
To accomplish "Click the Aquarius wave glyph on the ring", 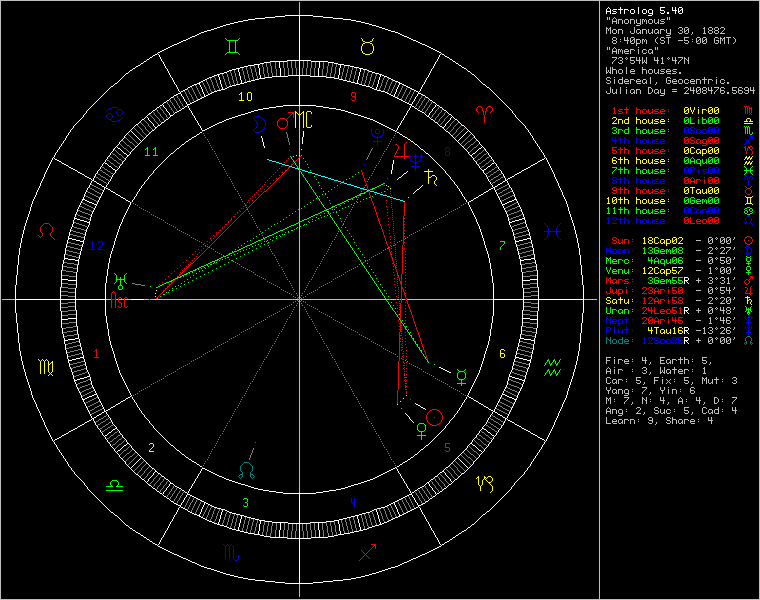I will (552, 367).
